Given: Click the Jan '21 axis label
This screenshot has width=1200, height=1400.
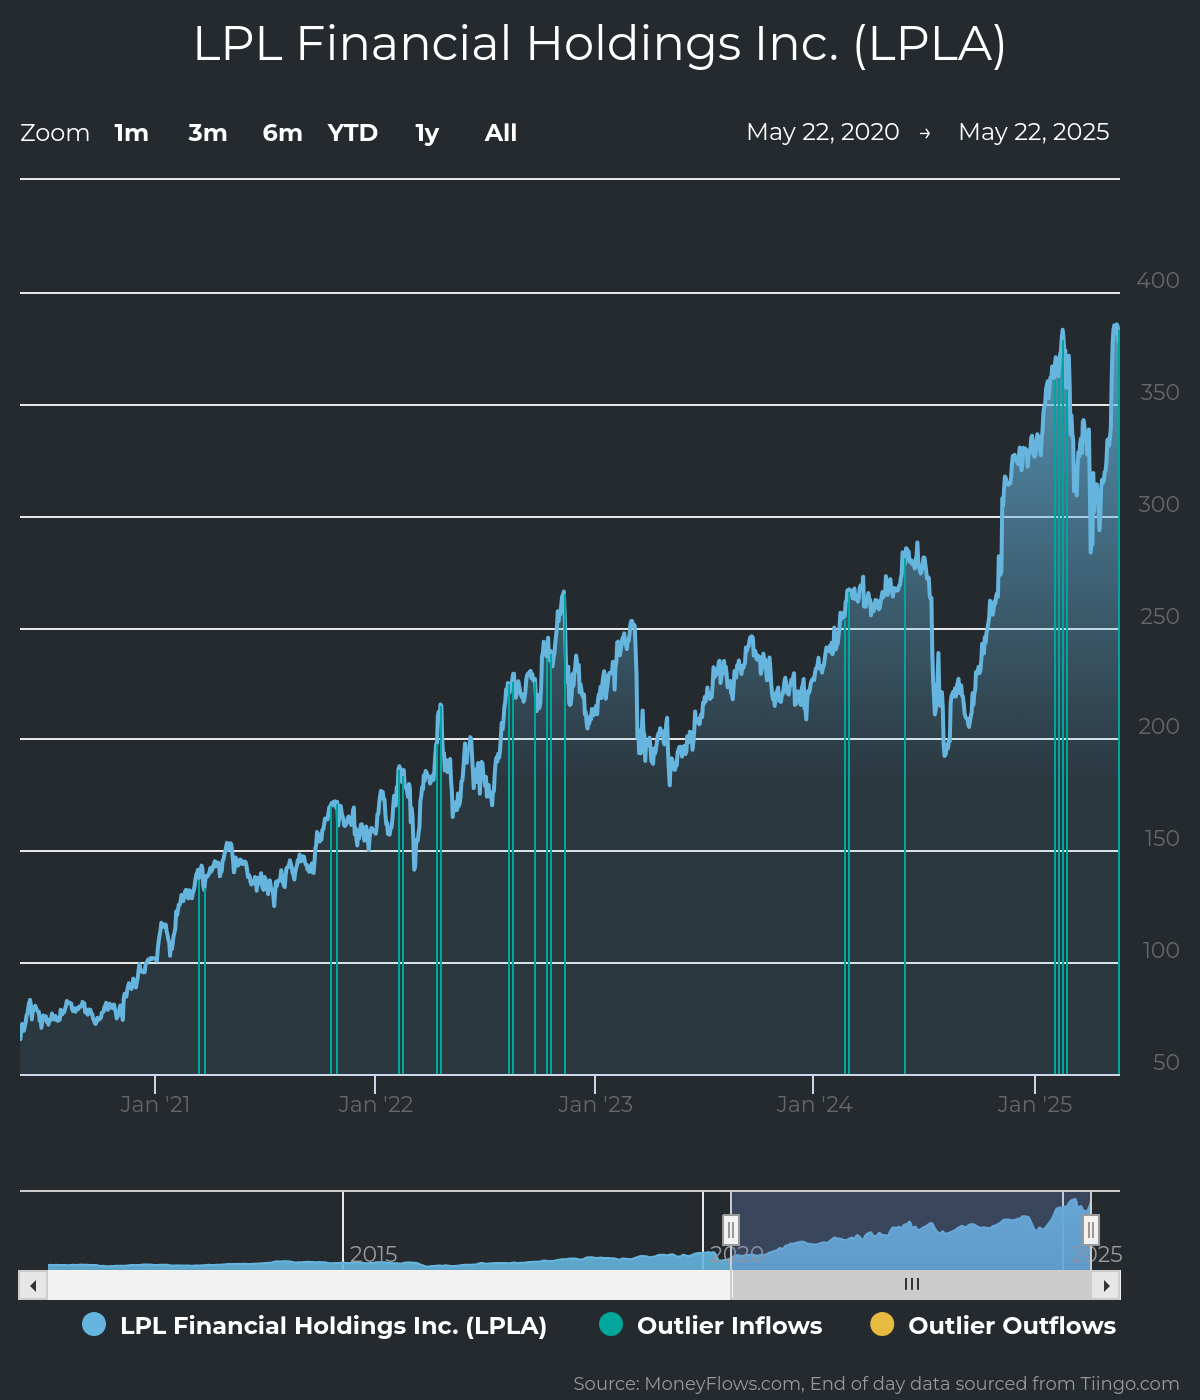Looking at the screenshot, I should [x=155, y=1104].
